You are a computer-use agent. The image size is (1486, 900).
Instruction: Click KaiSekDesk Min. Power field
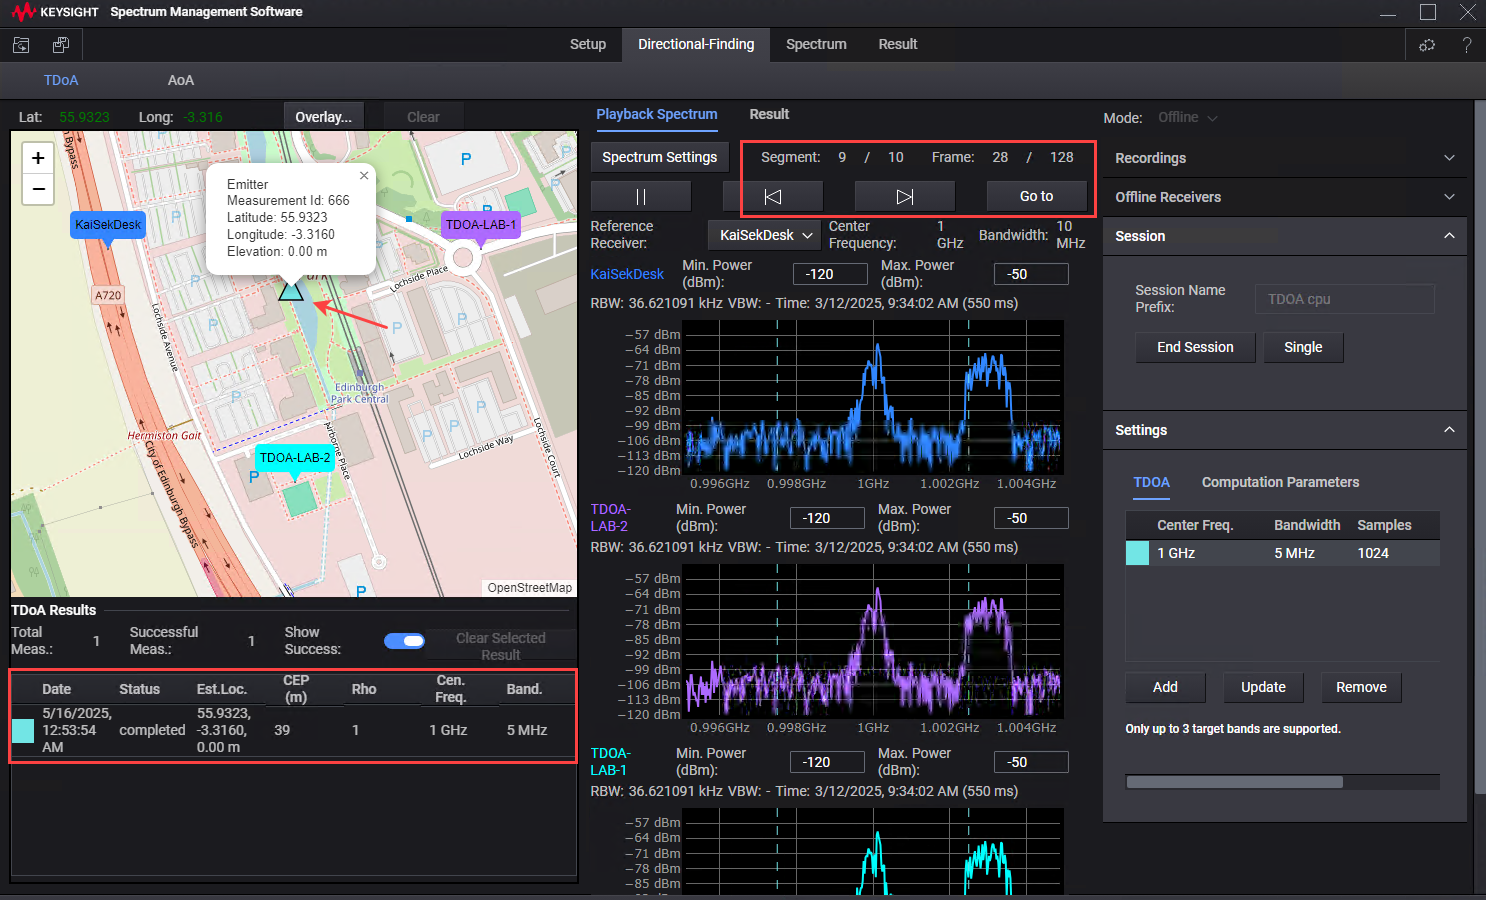830,275
